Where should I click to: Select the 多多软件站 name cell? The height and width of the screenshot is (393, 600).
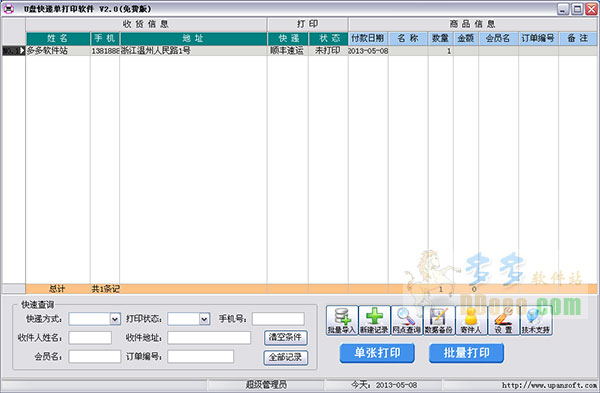(58, 51)
